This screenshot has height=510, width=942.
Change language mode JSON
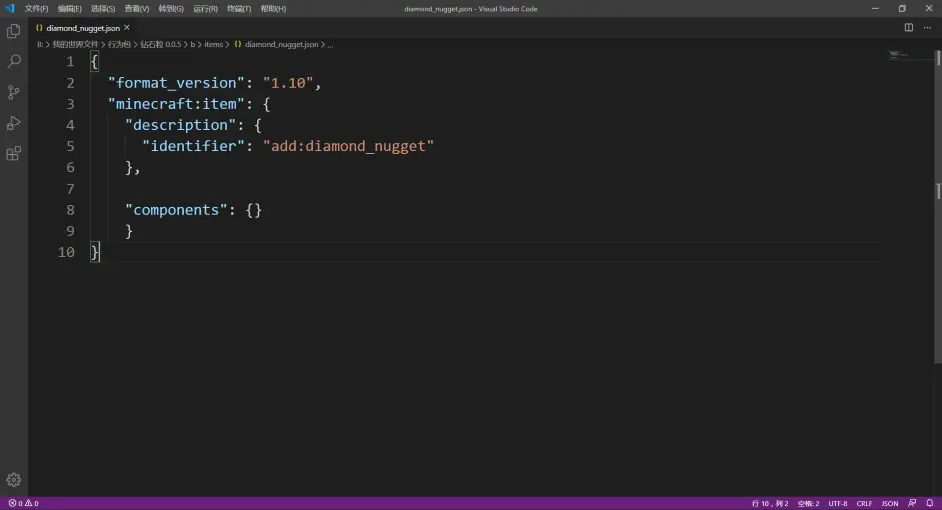click(890, 503)
